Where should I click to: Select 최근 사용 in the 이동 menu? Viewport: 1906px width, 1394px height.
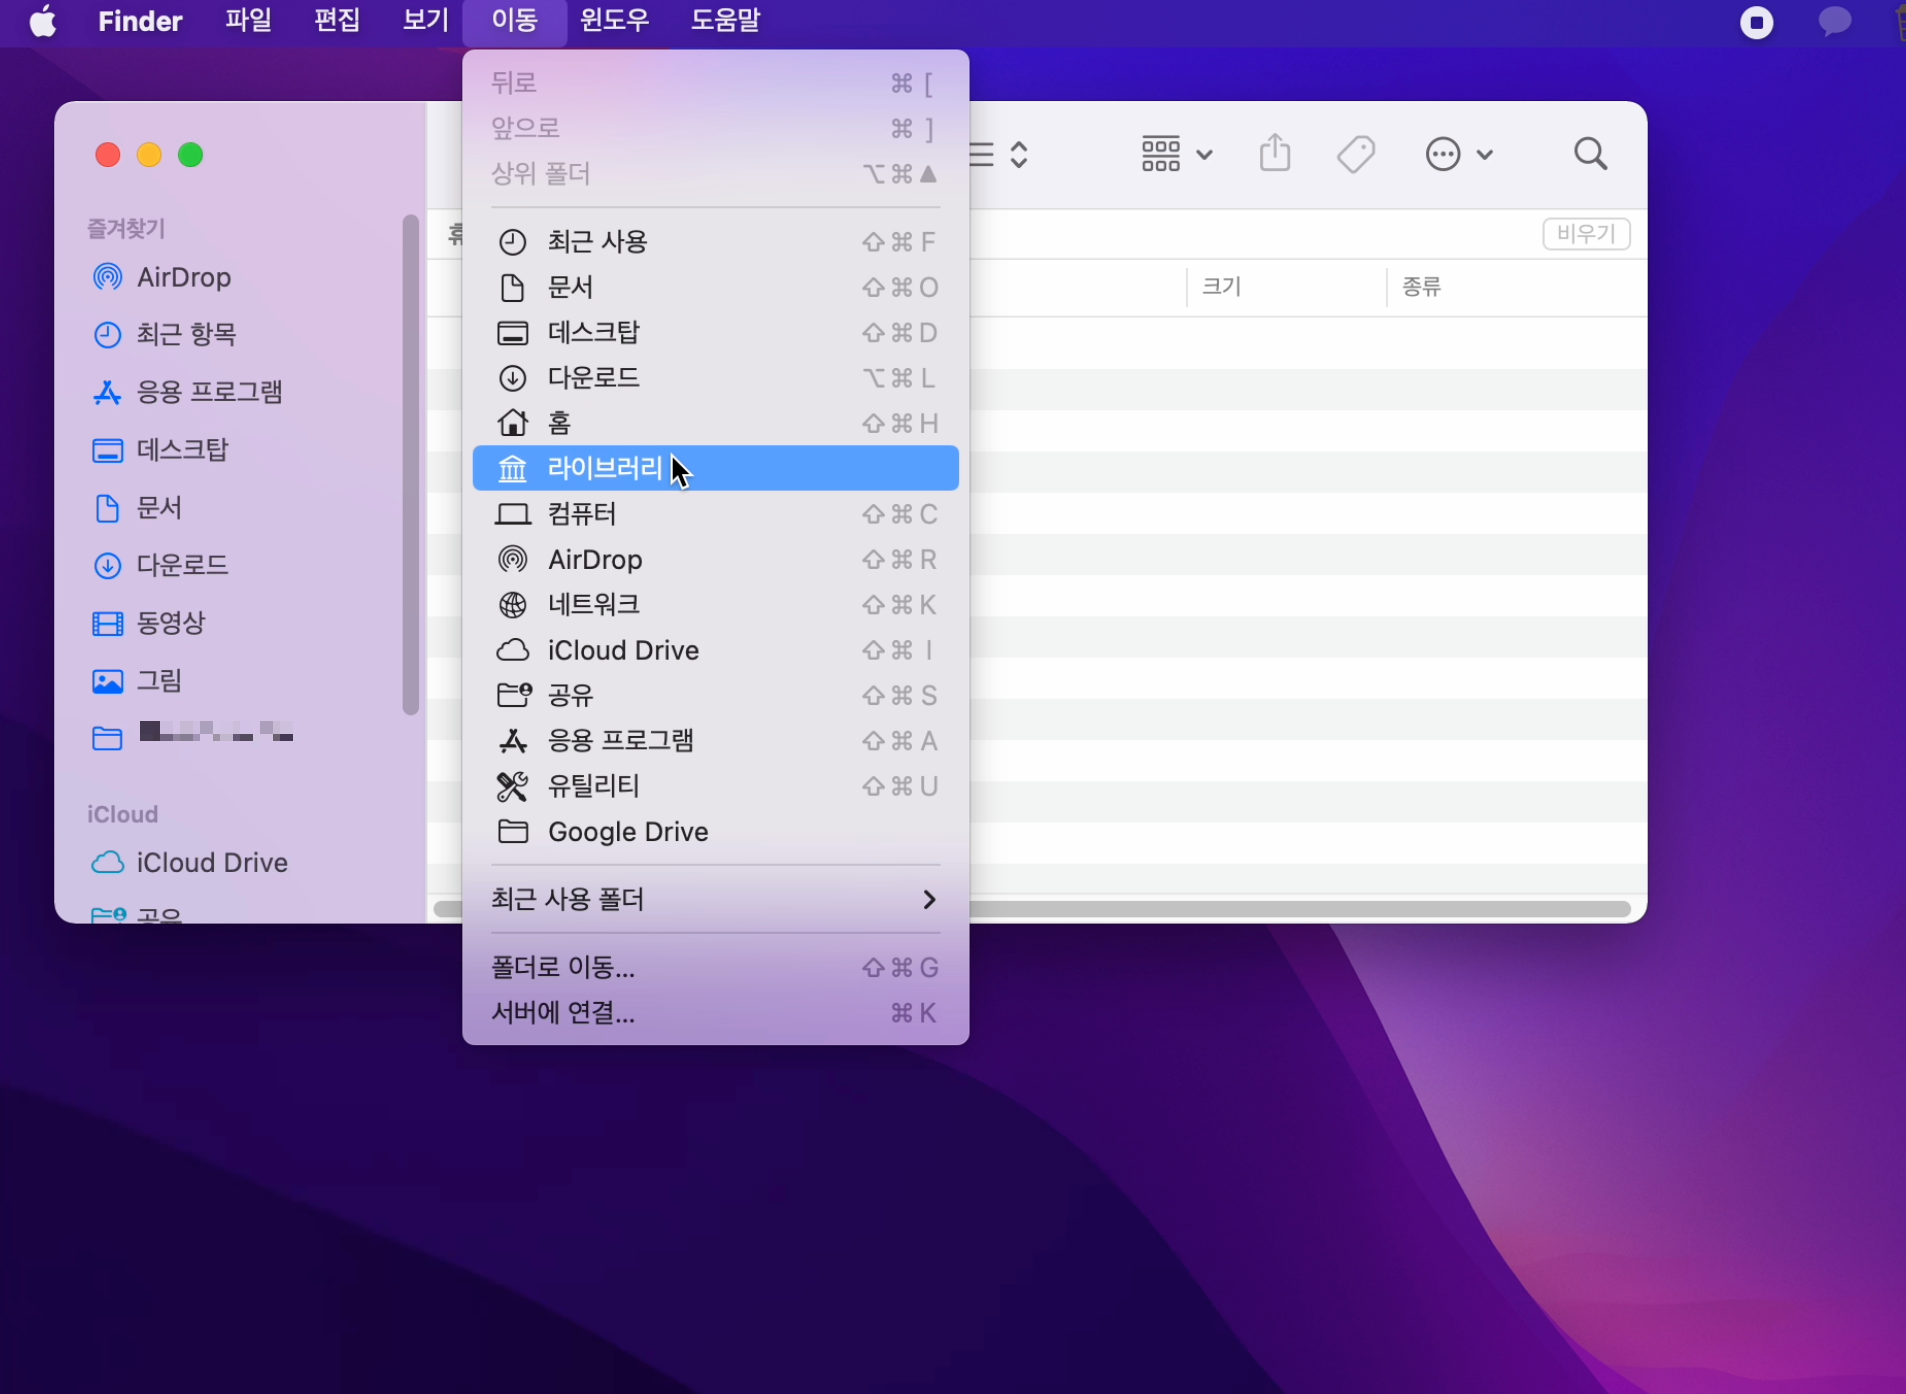[x=715, y=242]
